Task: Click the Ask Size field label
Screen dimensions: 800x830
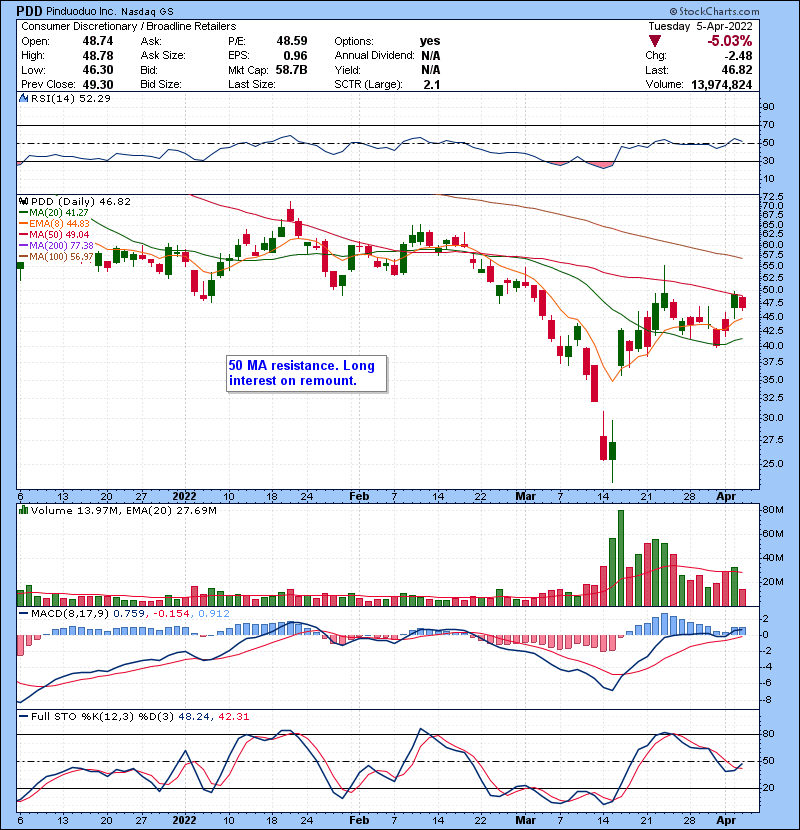Action: (x=163, y=56)
